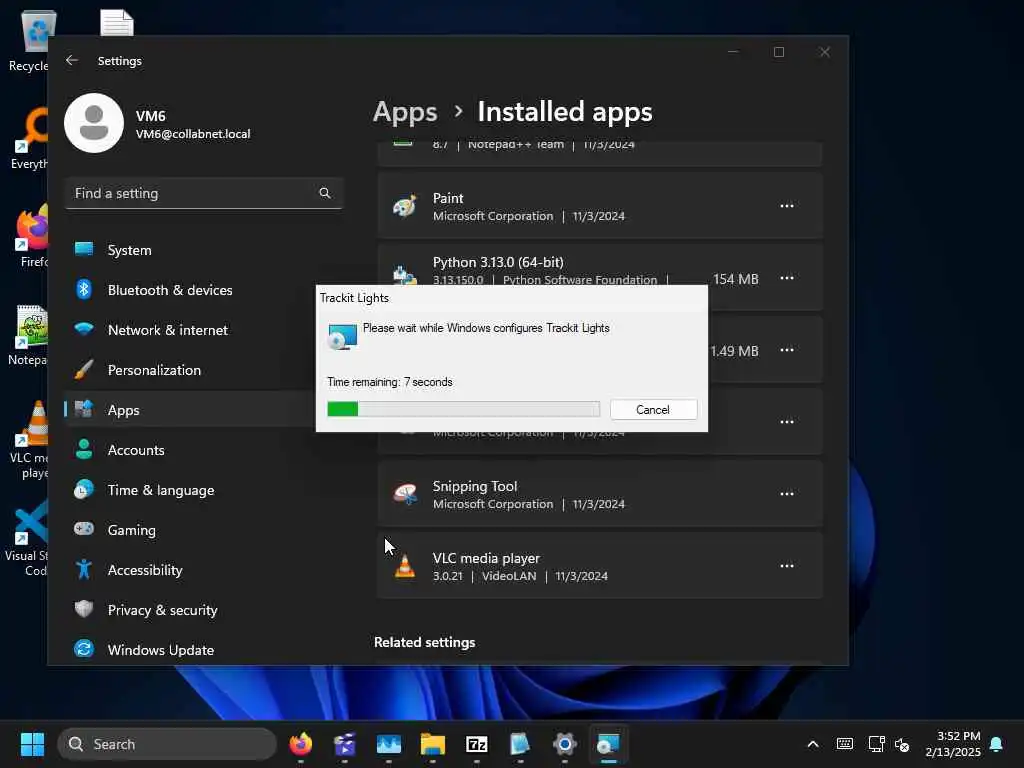Click the Snipping Tool app icon
This screenshot has height=768, width=1024.
tap(405, 494)
